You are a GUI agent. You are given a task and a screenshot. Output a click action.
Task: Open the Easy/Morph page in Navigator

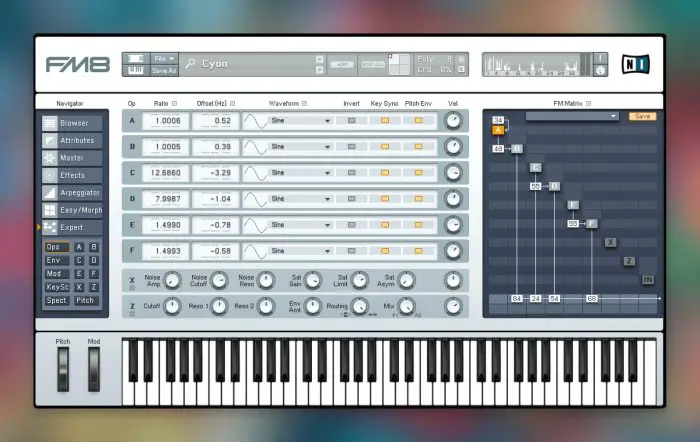coord(72,210)
